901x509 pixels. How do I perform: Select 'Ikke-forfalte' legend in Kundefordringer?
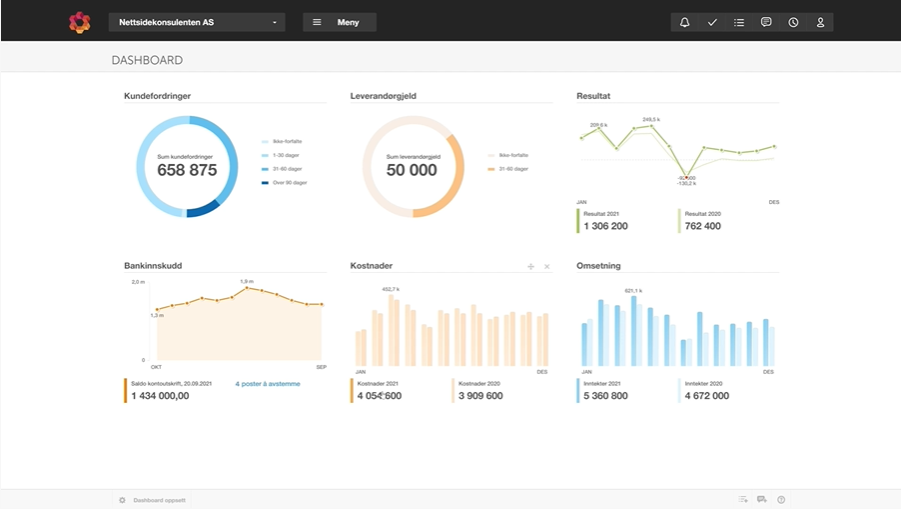coord(282,141)
